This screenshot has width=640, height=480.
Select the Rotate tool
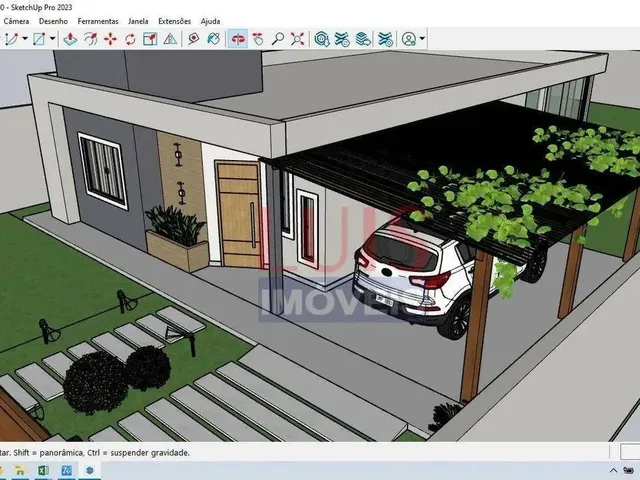tap(130, 39)
